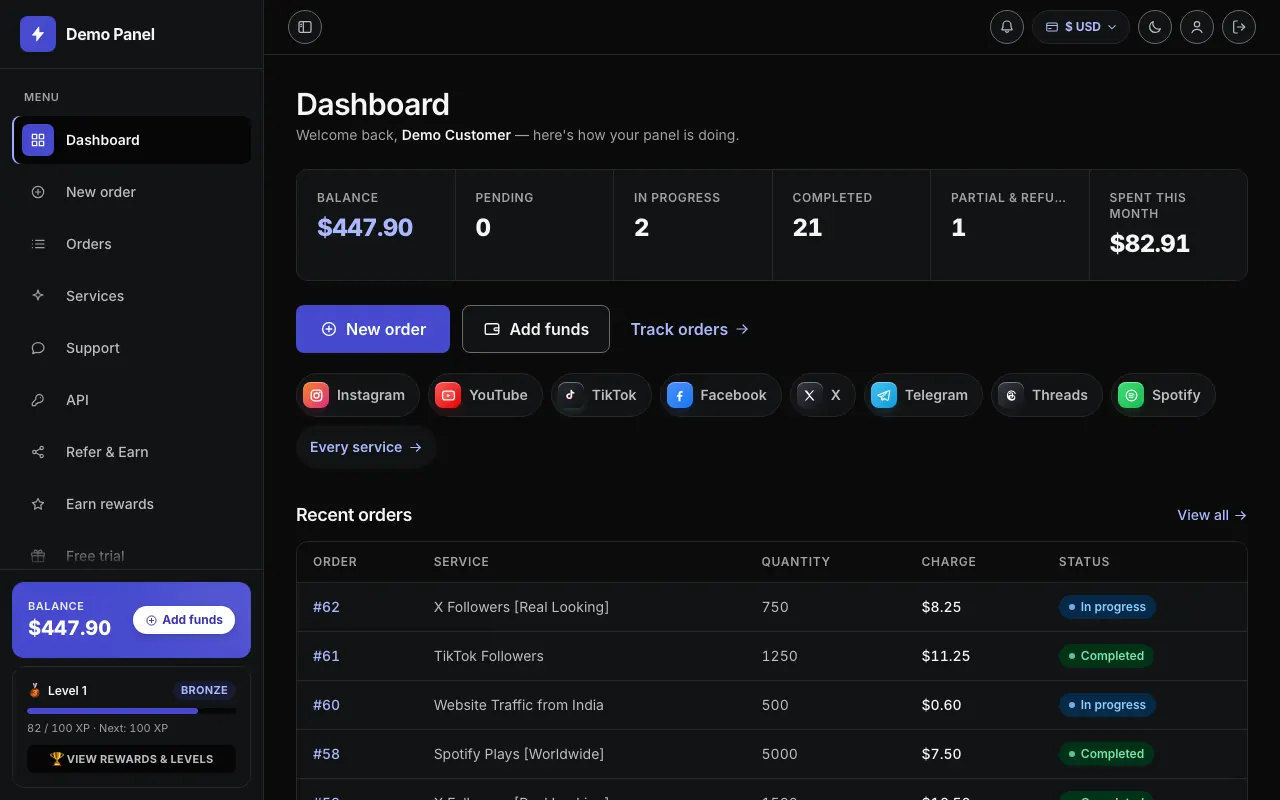Click the outlined Add funds button

(x=536, y=329)
